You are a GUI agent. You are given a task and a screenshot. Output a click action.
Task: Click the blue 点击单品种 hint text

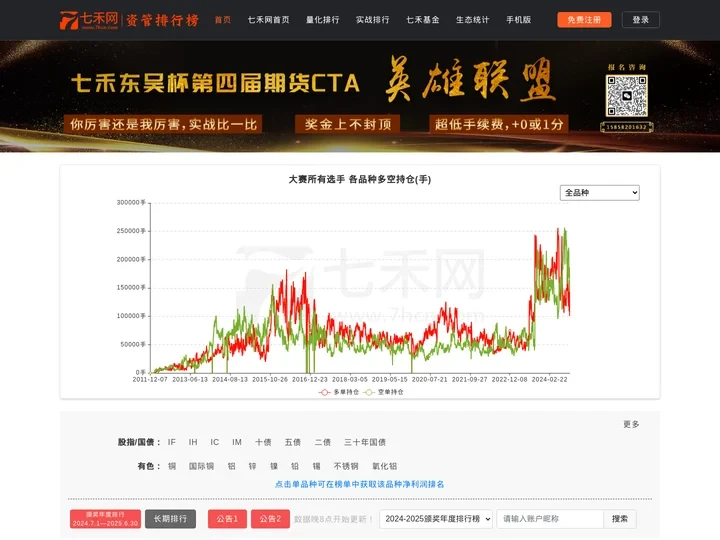(360, 484)
